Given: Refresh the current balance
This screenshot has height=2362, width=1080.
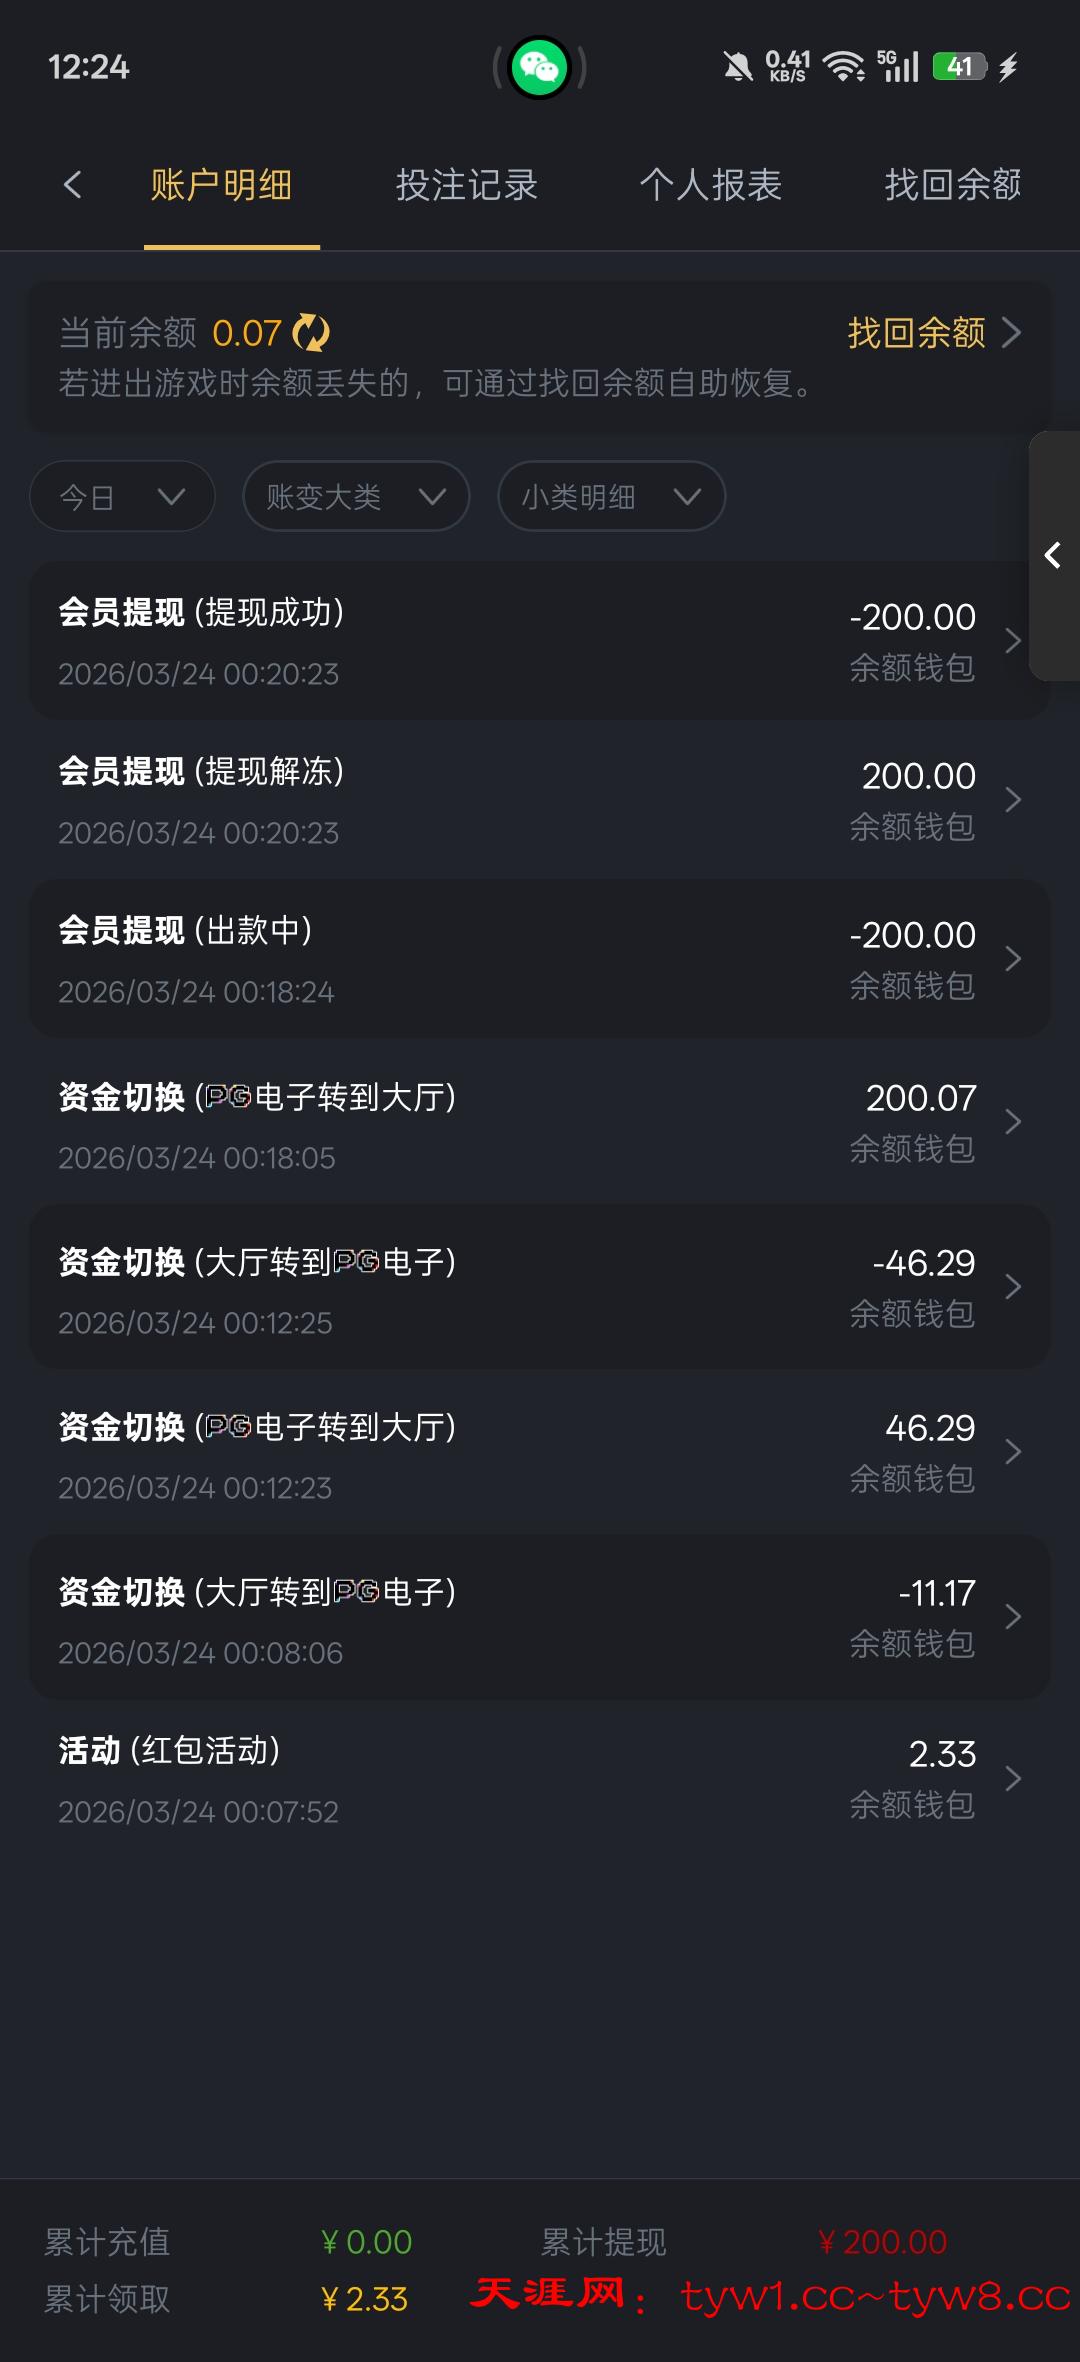Looking at the screenshot, I should [x=311, y=333].
